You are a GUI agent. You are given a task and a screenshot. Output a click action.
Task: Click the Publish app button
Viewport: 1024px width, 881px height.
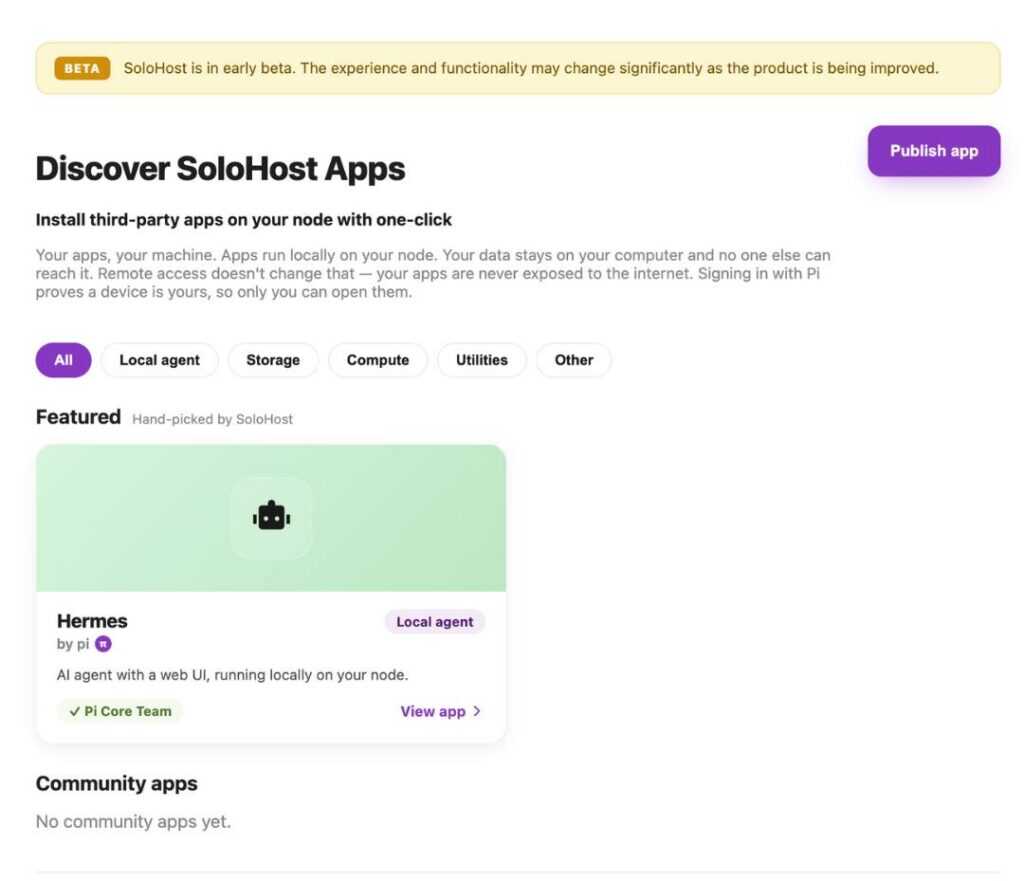(x=934, y=151)
